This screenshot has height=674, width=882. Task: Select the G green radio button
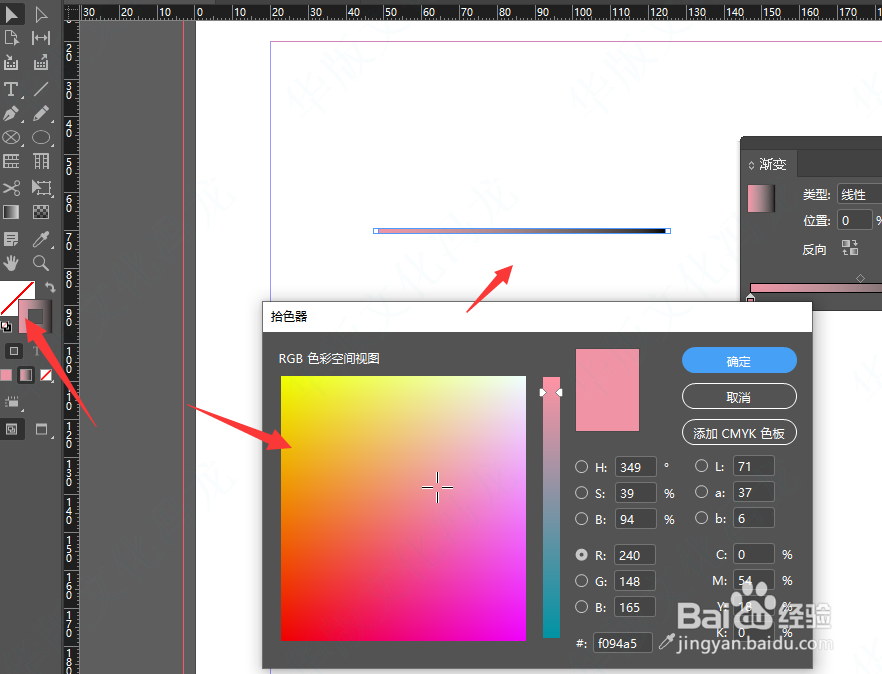click(x=582, y=581)
